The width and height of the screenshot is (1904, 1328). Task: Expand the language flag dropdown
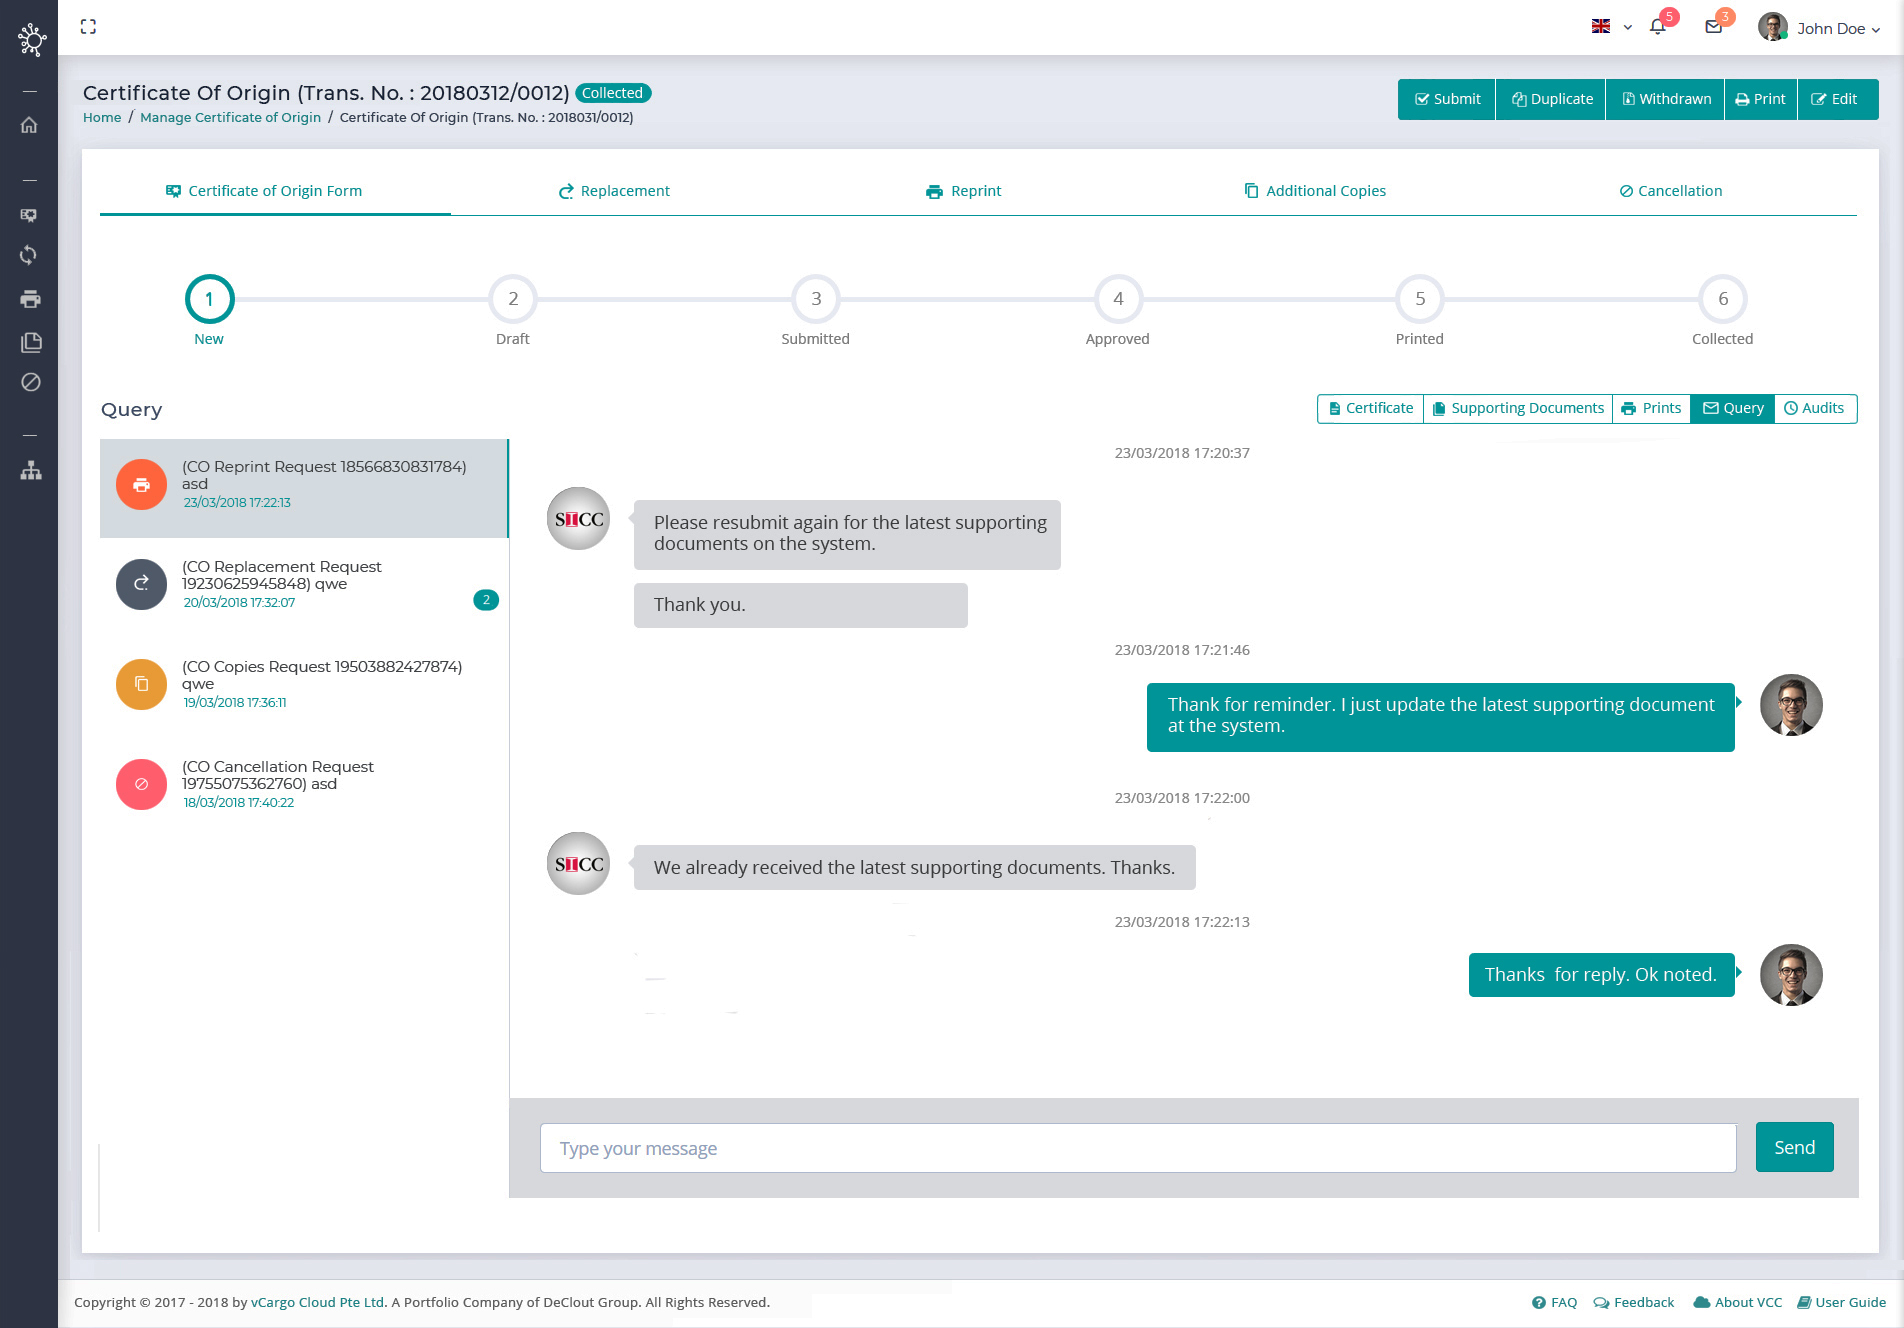coord(1611,27)
